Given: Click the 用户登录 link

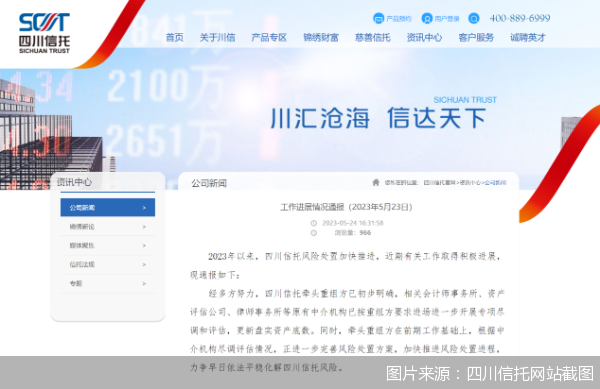Looking at the screenshot, I should pos(447,18).
